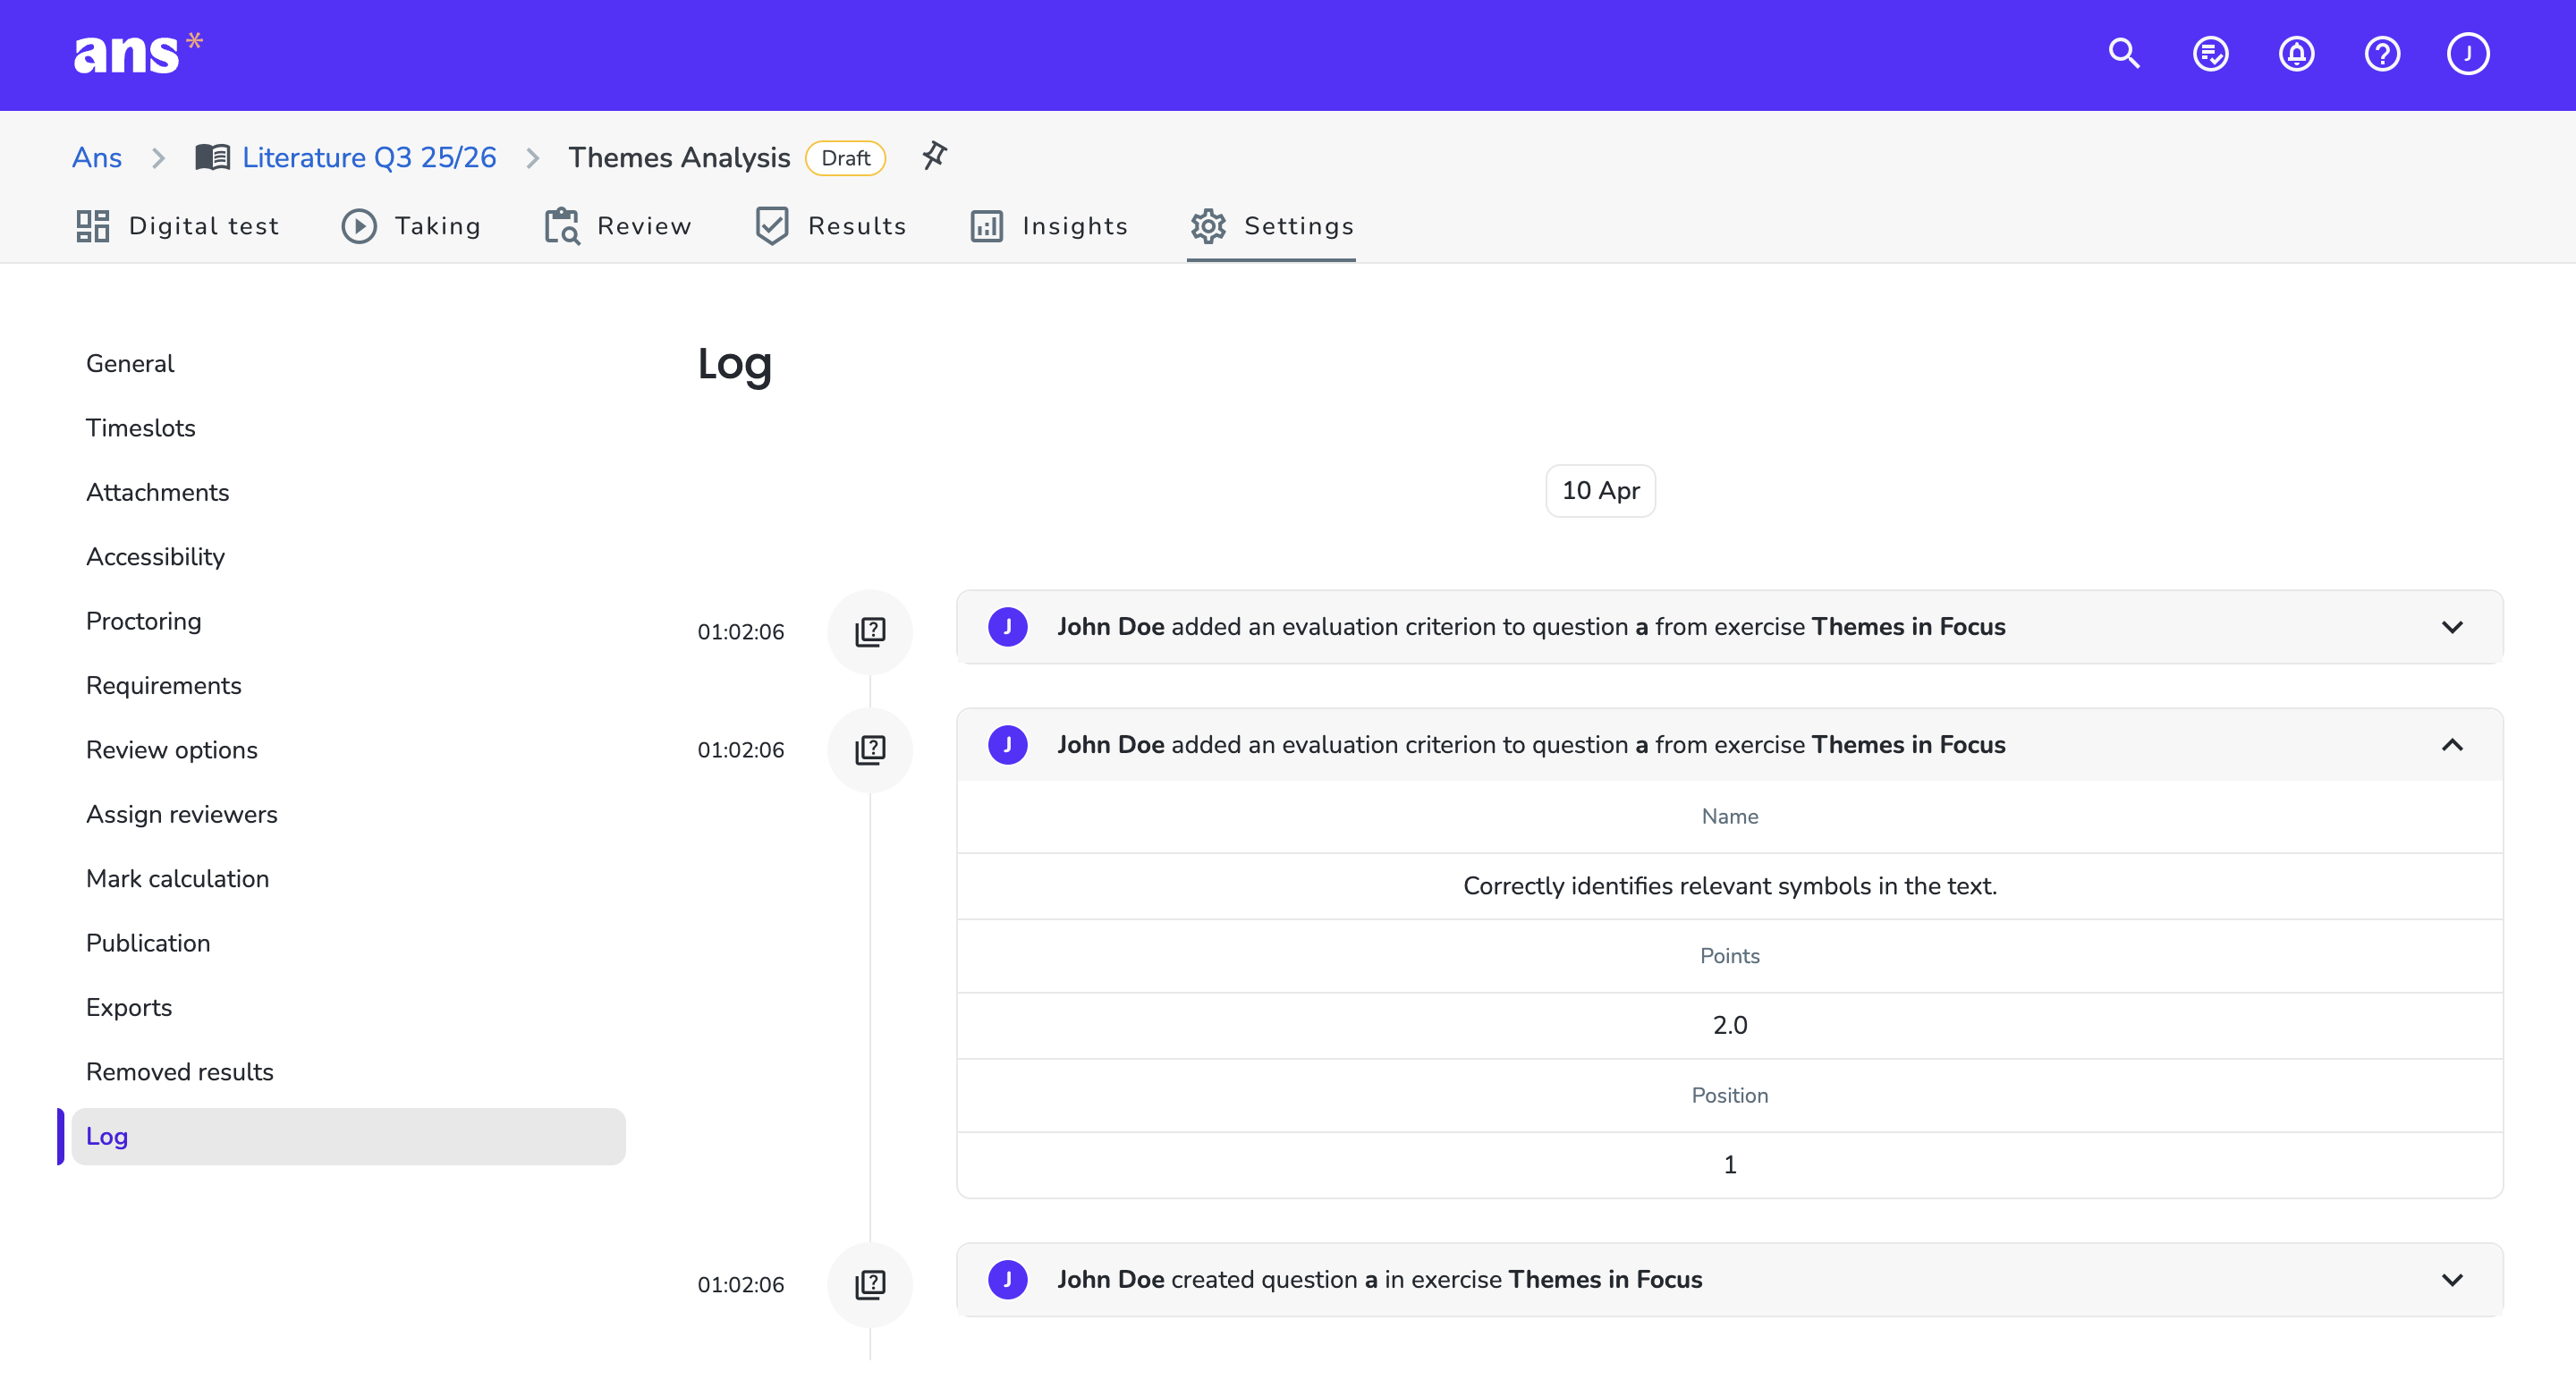Open Accessibility settings in sidebar
The image size is (2576, 1388).
(x=156, y=557)
